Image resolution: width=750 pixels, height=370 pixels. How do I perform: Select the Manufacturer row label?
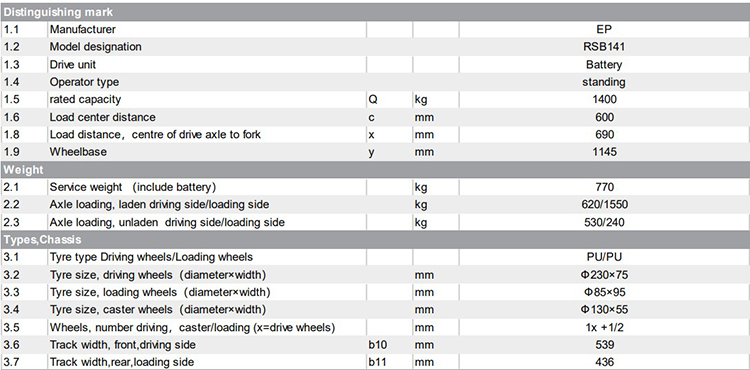[x=83, y=29]
